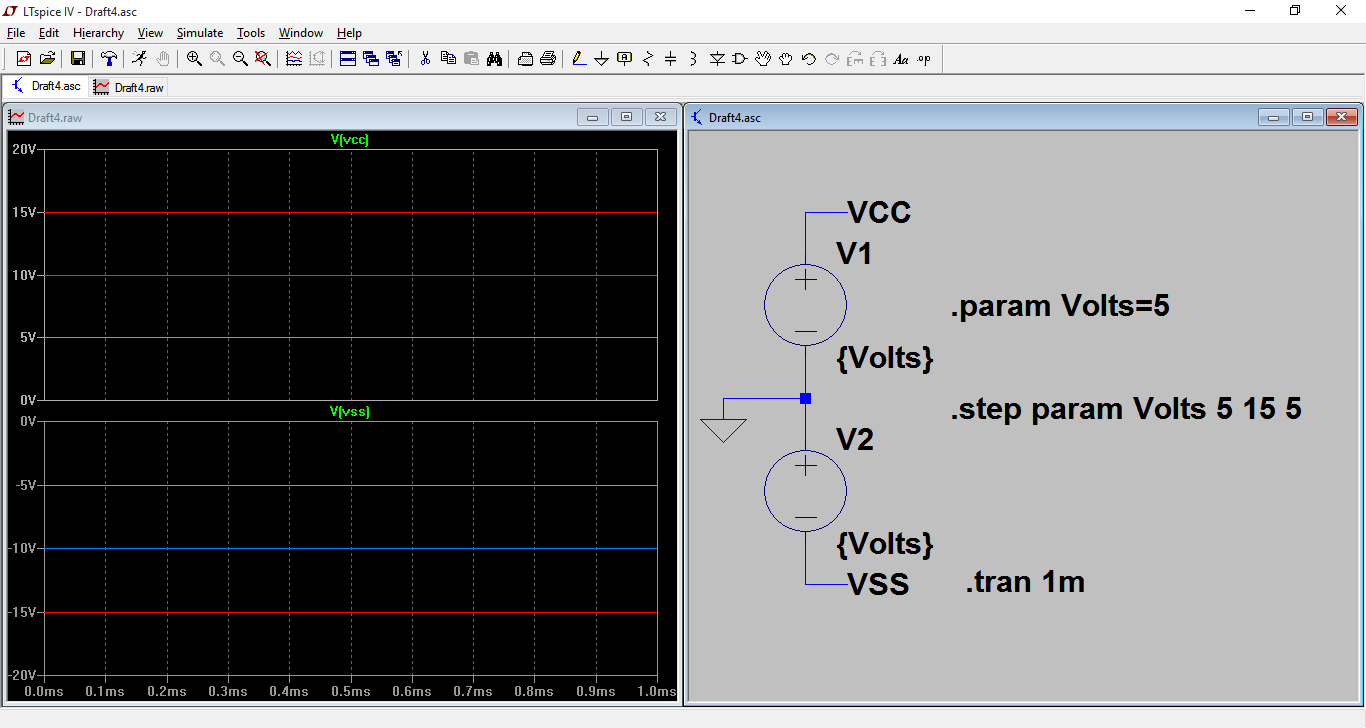This screenshot has height=728, width=1366.
Task: Select the Move open-hand tool
Action: click(x=763, y=59)
